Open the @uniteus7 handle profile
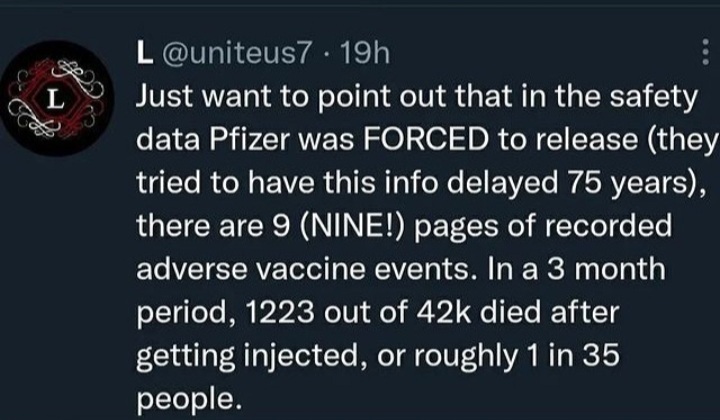This screenshot has height=420, width=720. [x=236, y=53]
